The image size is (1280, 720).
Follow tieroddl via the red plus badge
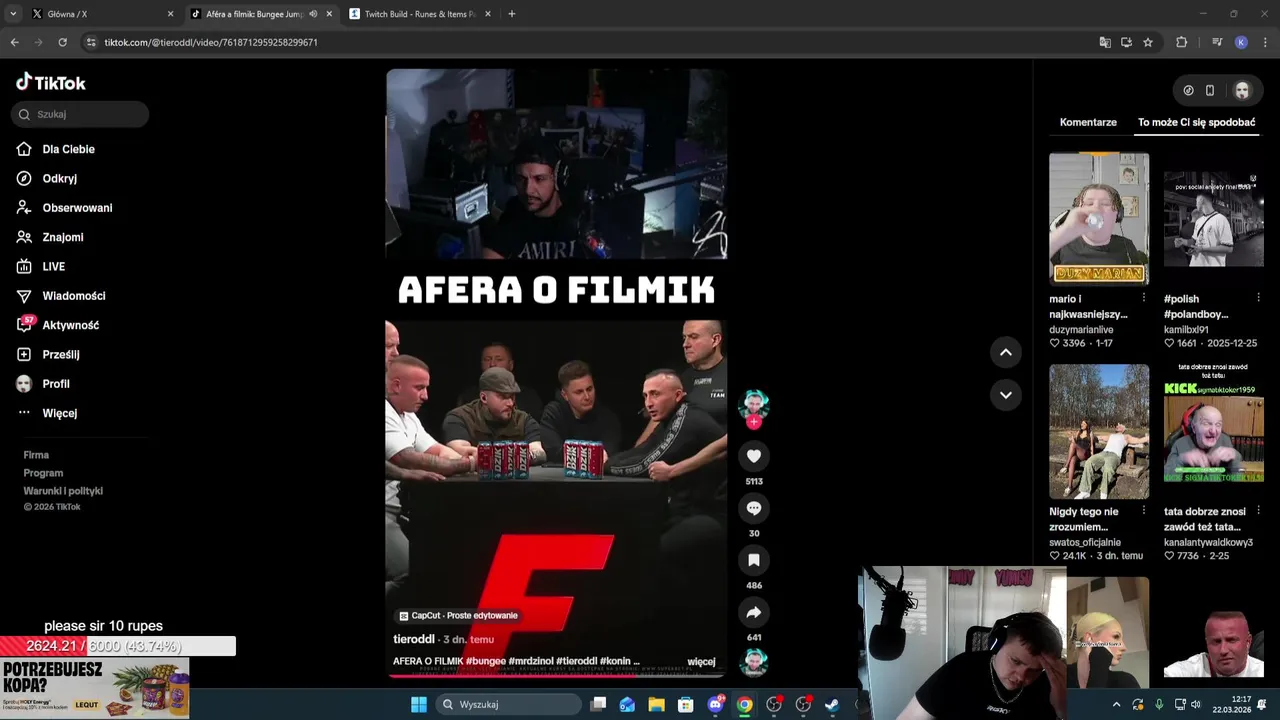[x=754, y=422]
